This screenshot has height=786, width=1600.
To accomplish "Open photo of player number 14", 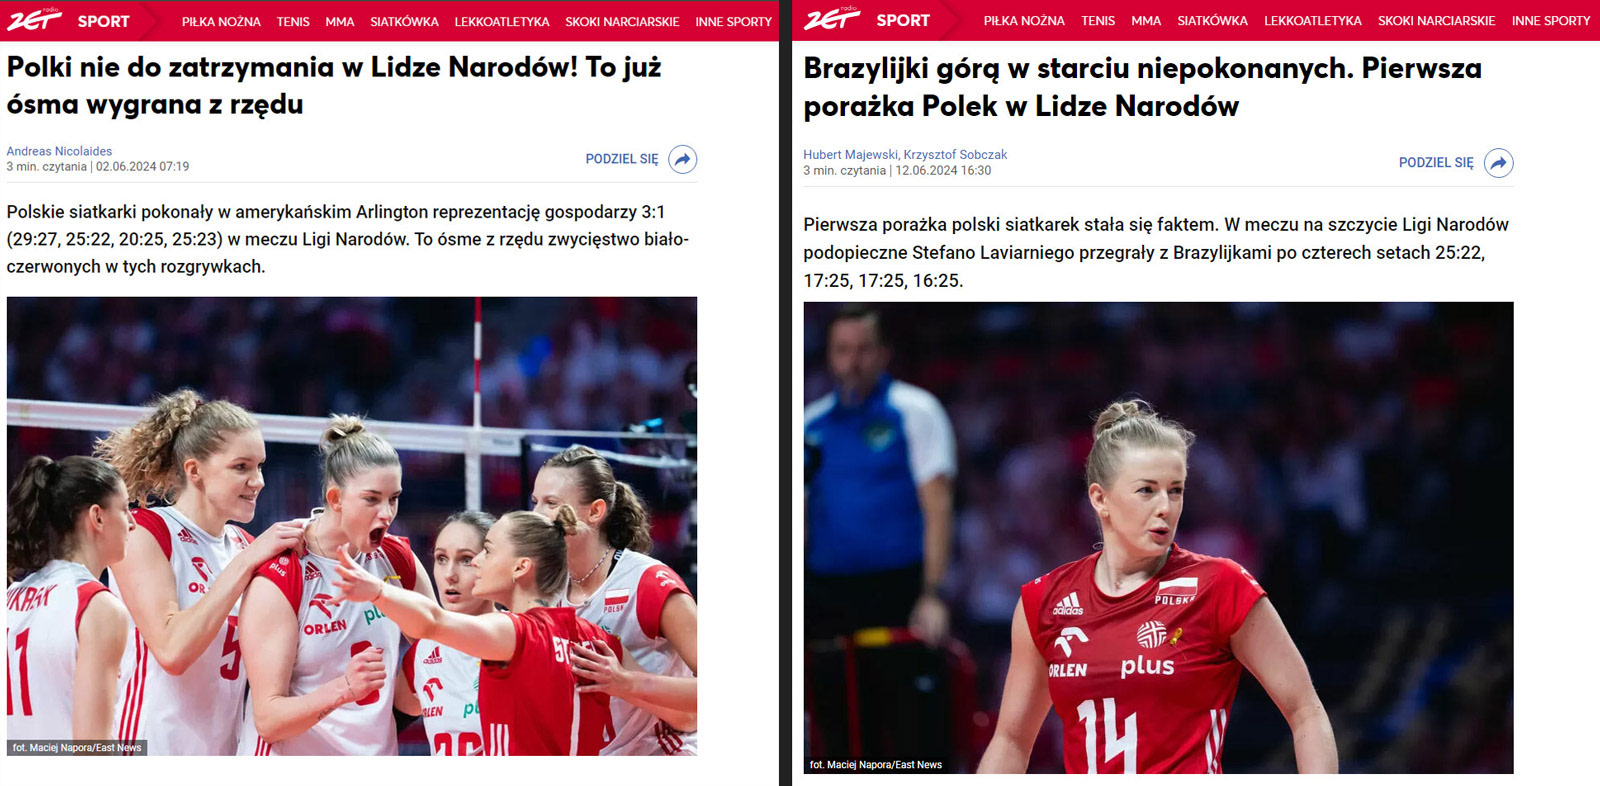I will pyautogui.click(x=1158, y=538).
